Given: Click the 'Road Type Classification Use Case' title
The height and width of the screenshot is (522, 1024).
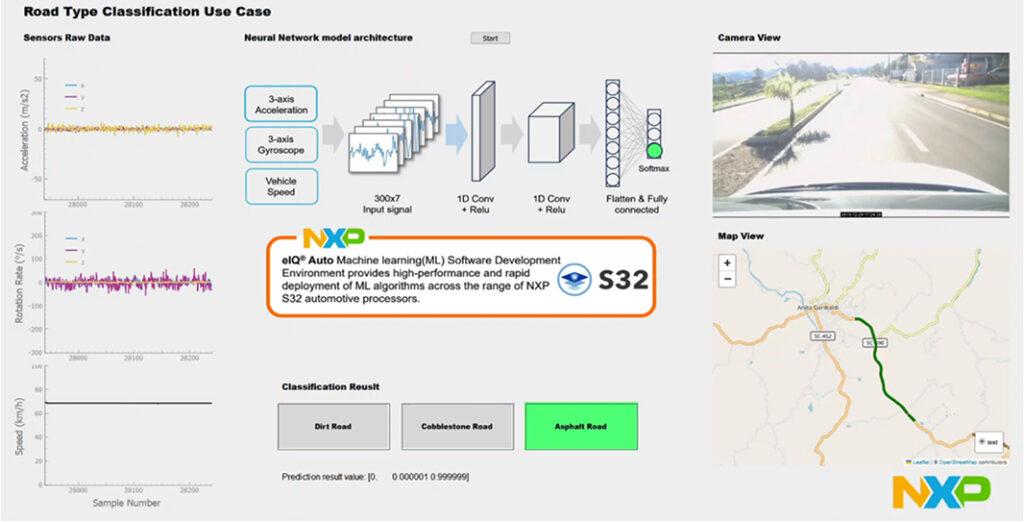Looking at the screenshot, I should point(147,12).
